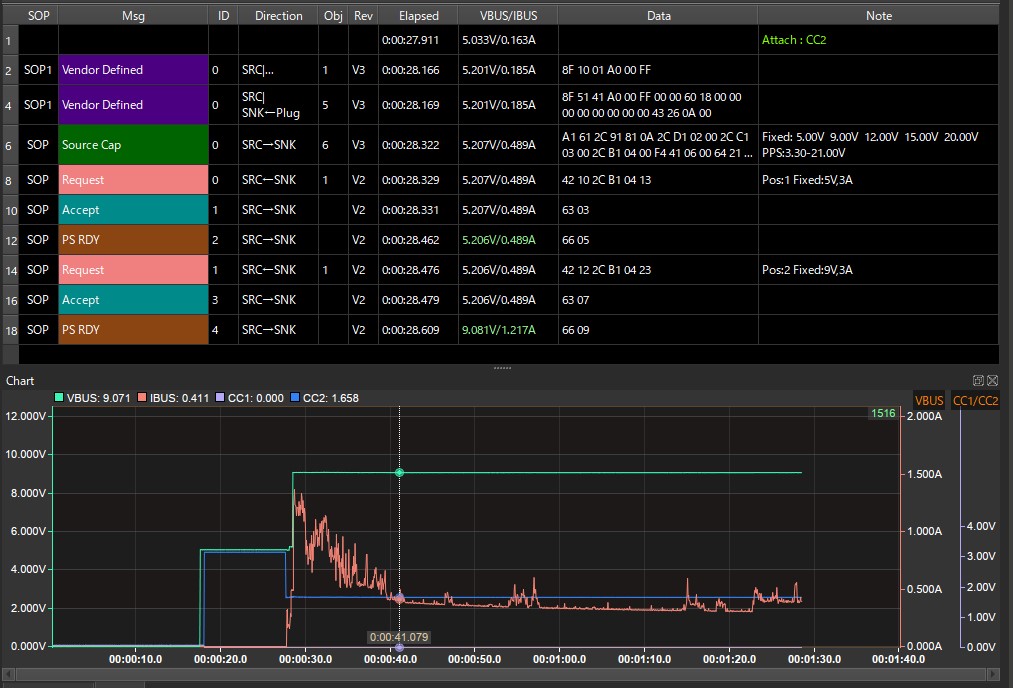The width and height of the screenshot is (1013, 688).
Task: Click the 0:00:41.079 cursor time label
Action: [399, 637]
